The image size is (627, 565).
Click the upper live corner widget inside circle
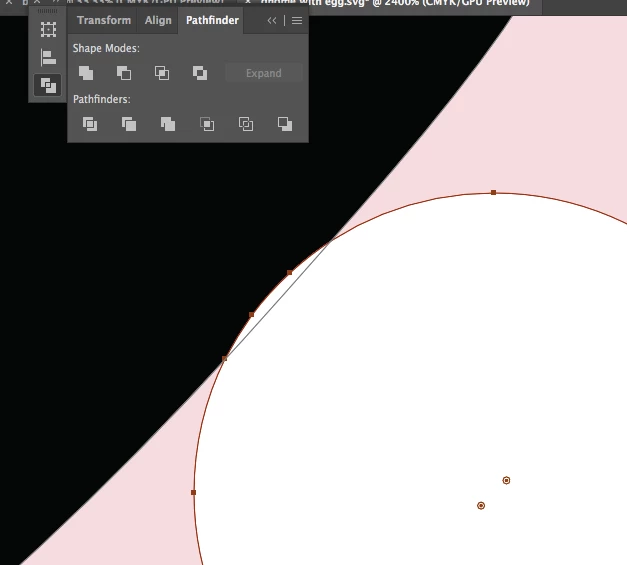pos(506,480)
